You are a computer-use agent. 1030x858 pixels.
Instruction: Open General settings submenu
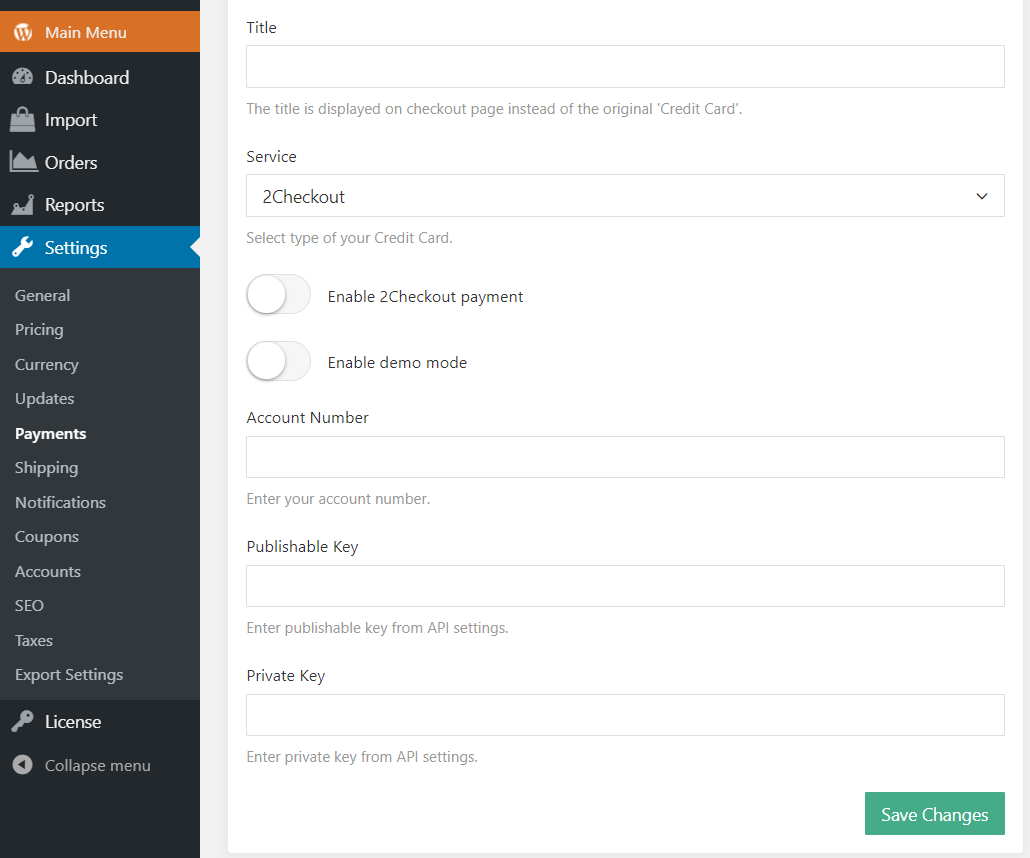42,296
